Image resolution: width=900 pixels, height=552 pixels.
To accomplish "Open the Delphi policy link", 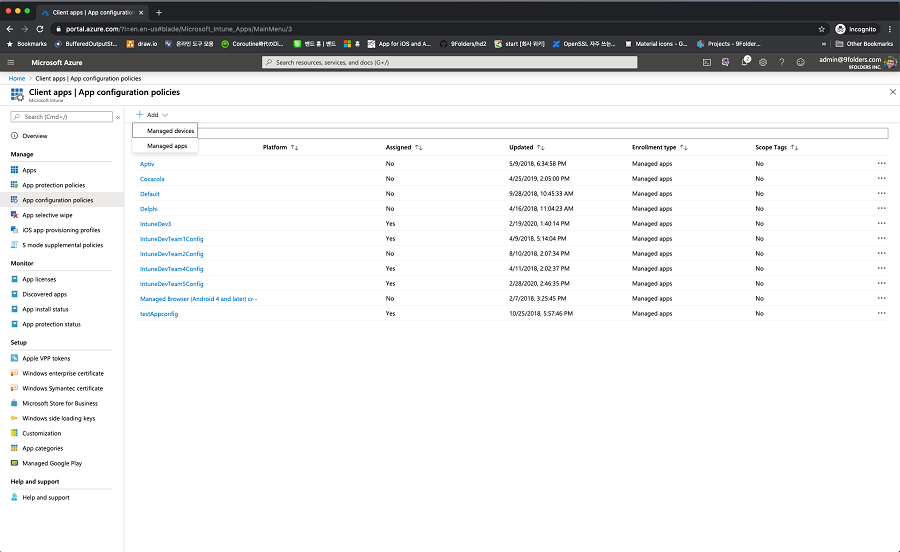I will (149, 209).
